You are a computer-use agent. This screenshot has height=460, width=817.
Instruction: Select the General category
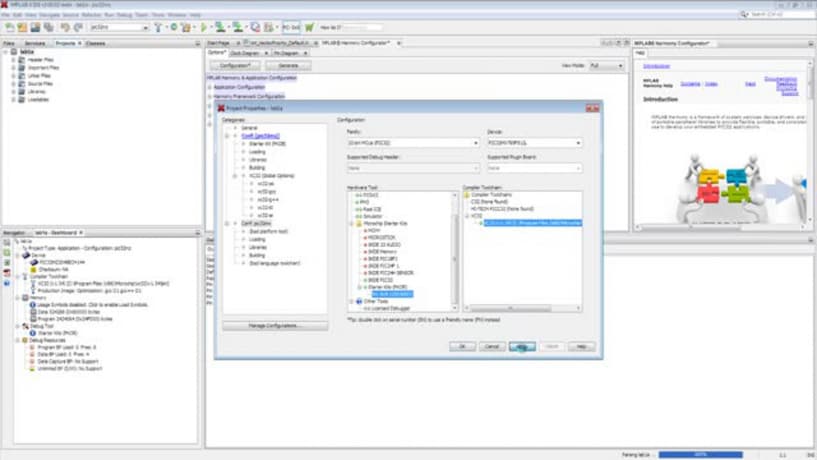(x=249, y=128)
